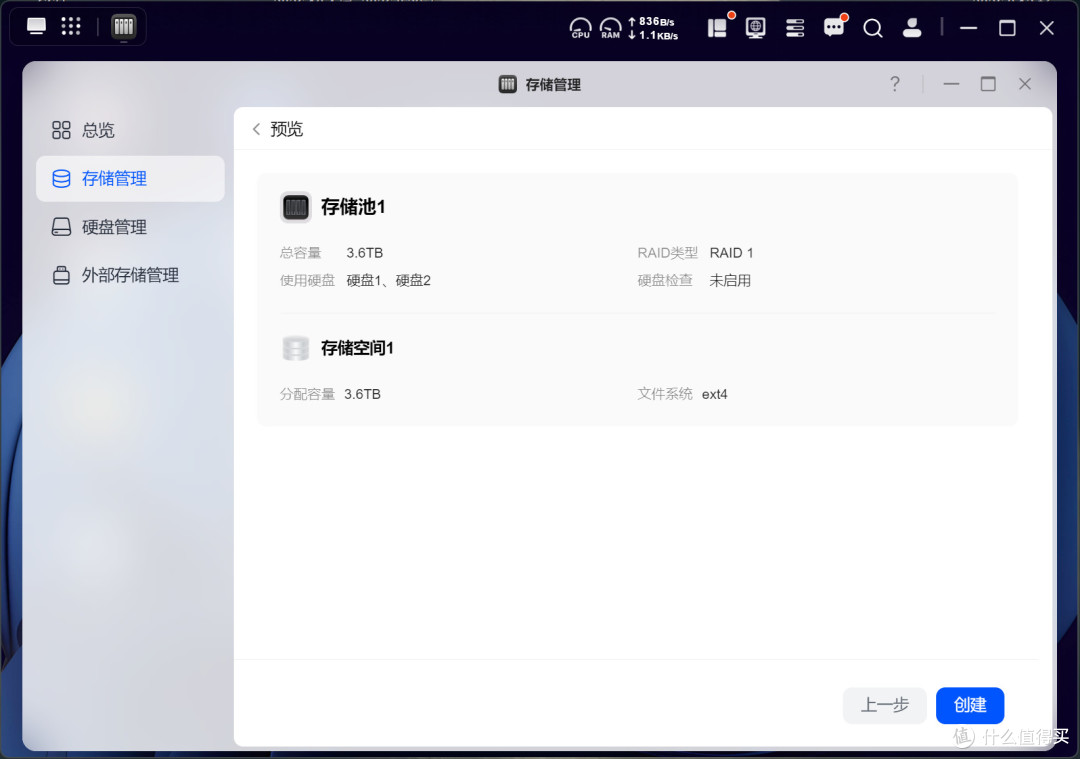
Task: Click the 存储空间1 heading
Action: click(357, 348)
